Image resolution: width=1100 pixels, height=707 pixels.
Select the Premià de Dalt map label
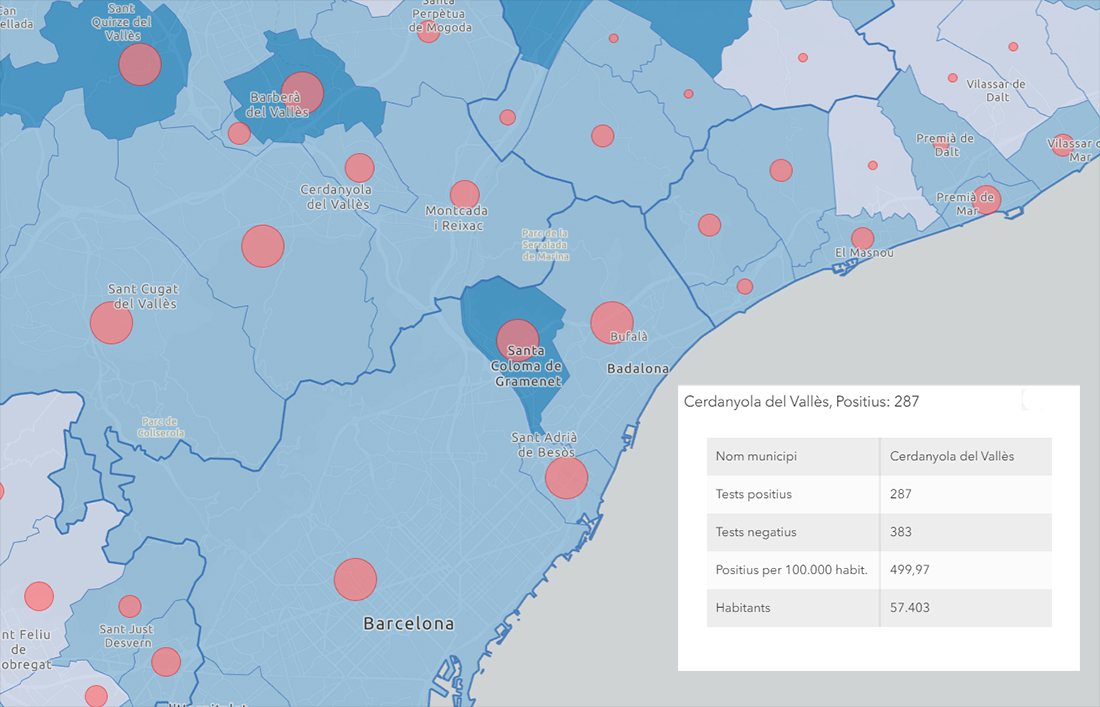coord(945,145)
